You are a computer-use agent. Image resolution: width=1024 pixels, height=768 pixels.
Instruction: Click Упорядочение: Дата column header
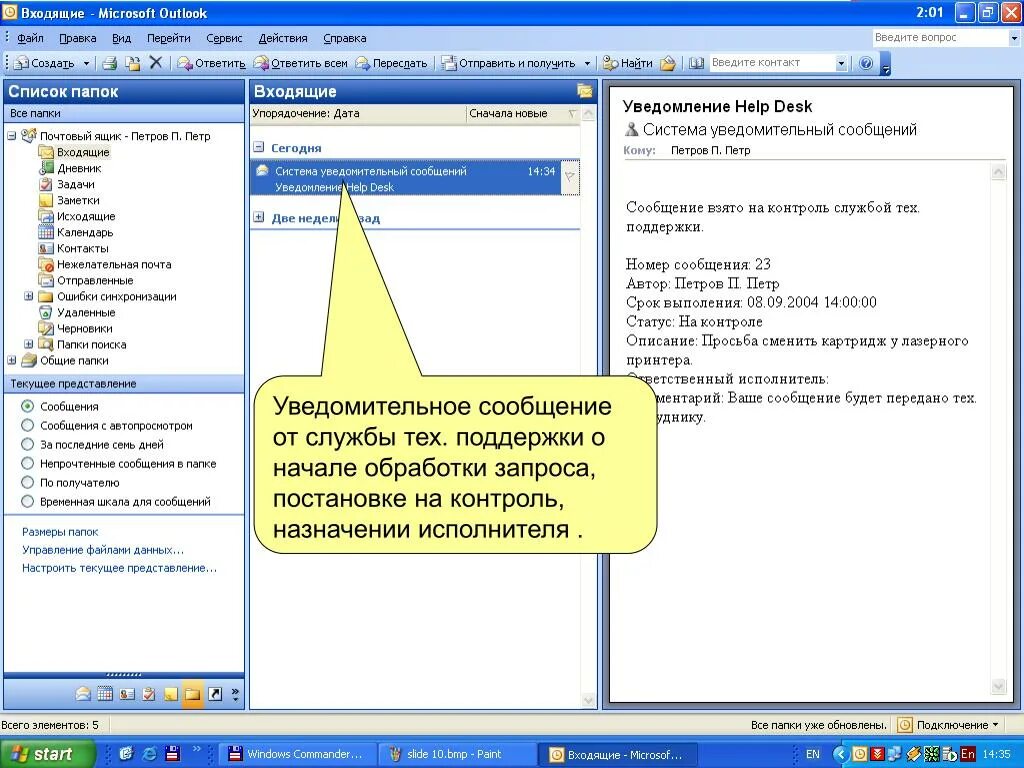tap(359, 113)
